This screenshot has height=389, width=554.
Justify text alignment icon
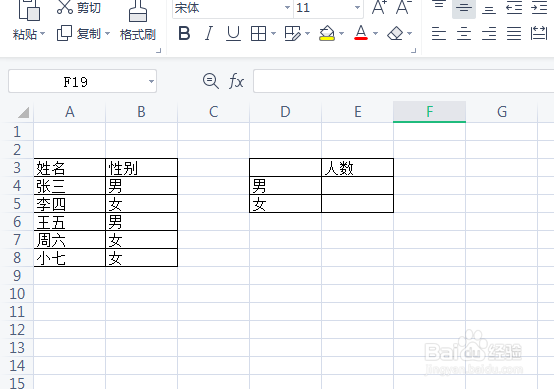pyautogui.click(x=514, y=34)
